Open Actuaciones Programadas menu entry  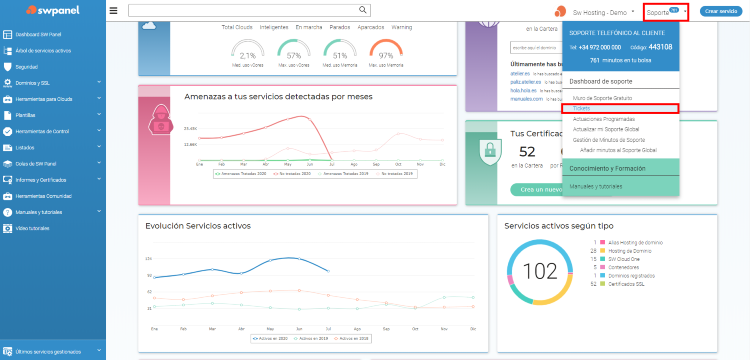pyautogui.click(x=604, y=119)
